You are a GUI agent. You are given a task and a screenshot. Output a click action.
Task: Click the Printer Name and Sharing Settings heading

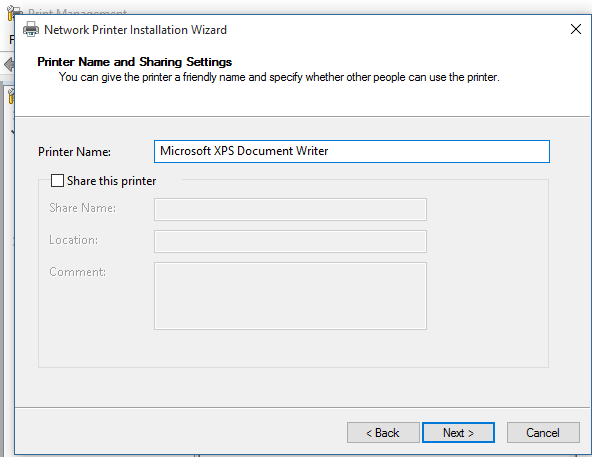[x=134, y=62]
